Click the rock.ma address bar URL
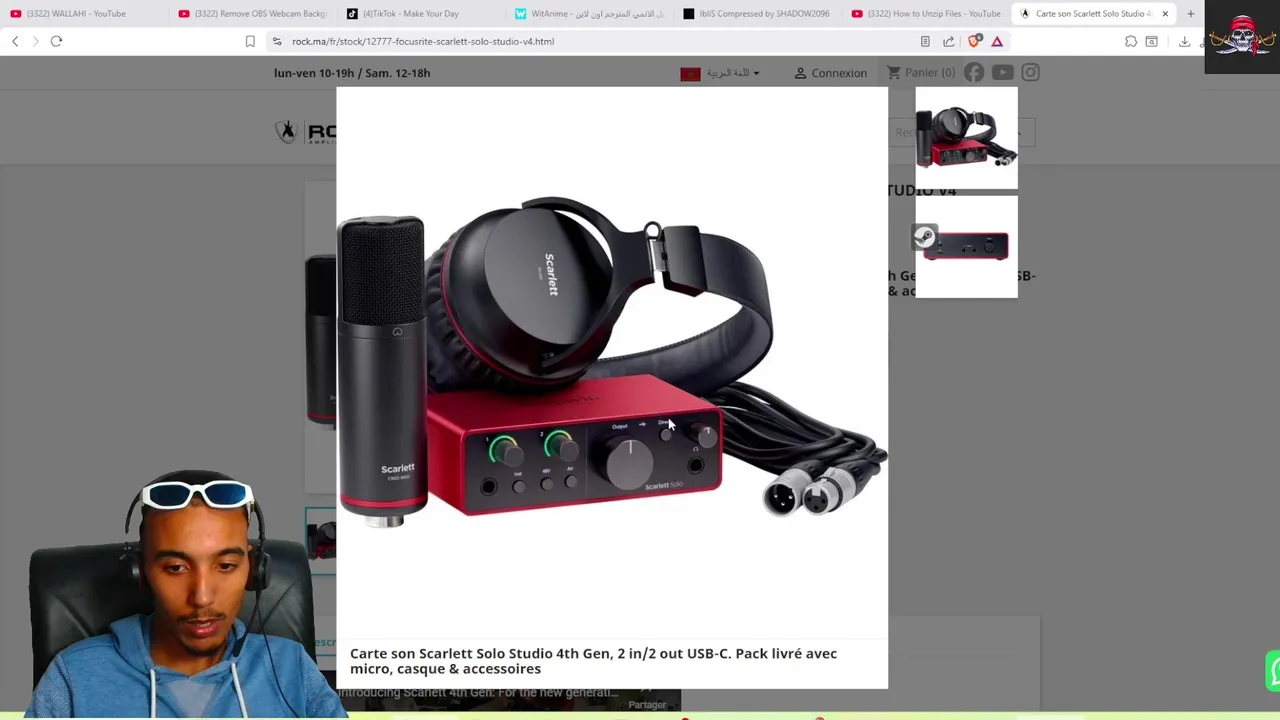 (x=423, y=41)
